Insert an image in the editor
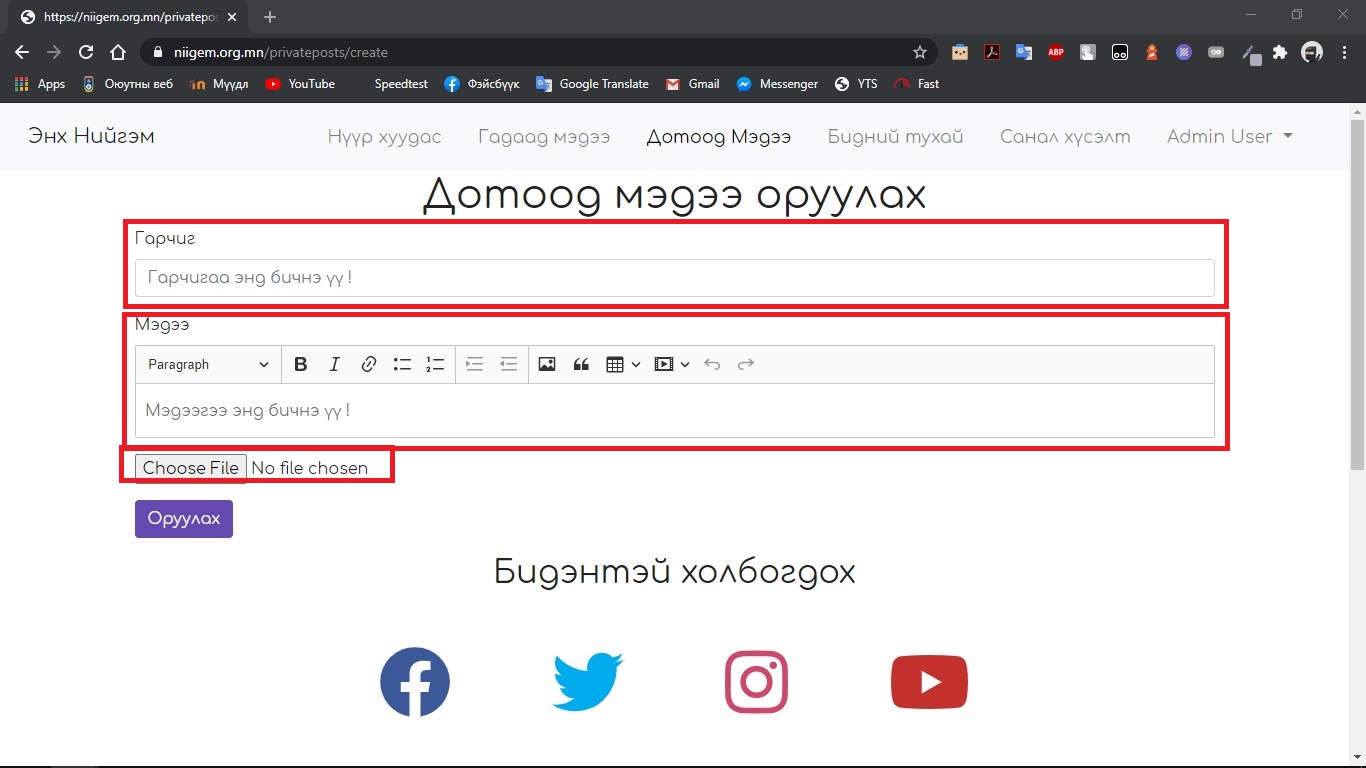 tap(546, 365)
